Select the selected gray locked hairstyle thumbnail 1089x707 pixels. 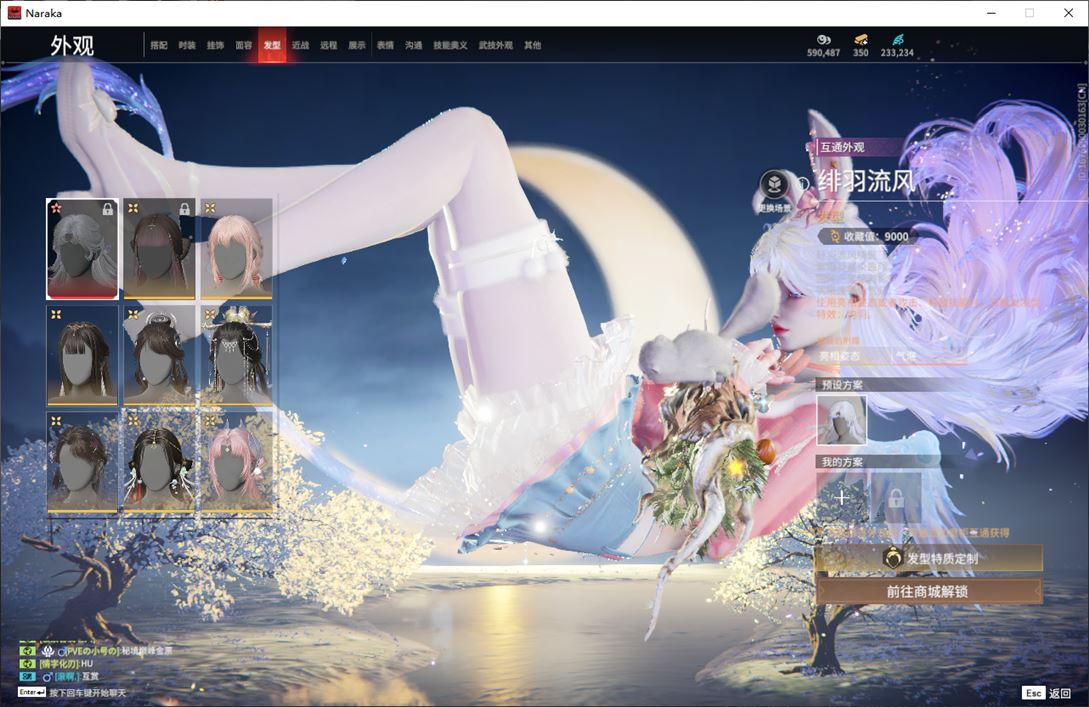[x=83, y=249]
